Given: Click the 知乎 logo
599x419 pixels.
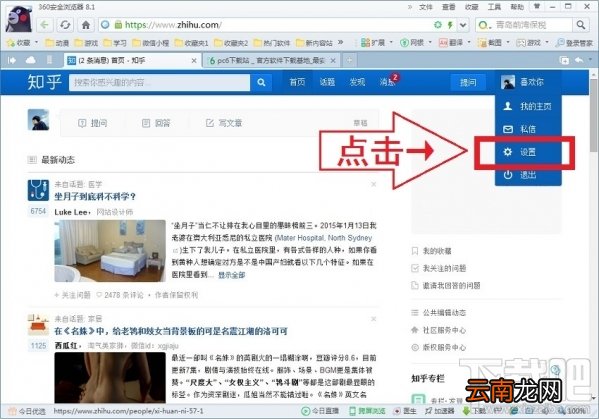Looking at the screenshot, I should coord(44,82).
